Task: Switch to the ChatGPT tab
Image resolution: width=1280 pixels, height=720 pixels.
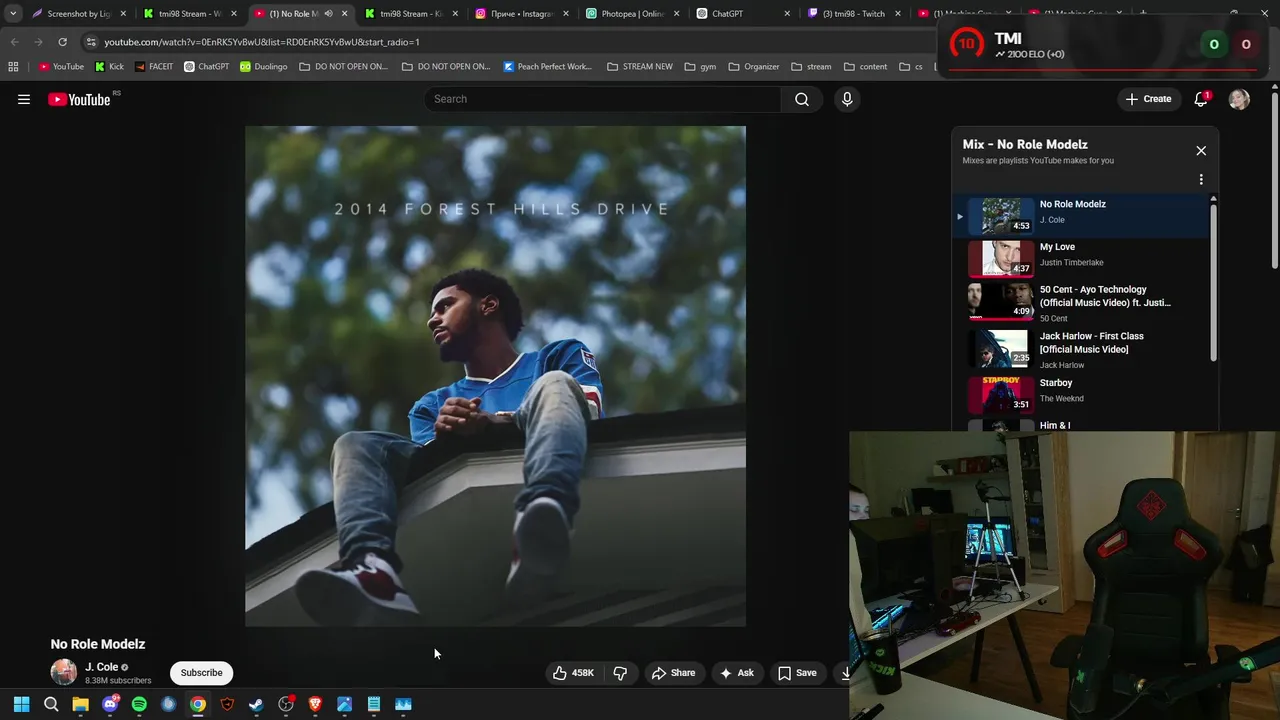Action: tap(743, 14)
